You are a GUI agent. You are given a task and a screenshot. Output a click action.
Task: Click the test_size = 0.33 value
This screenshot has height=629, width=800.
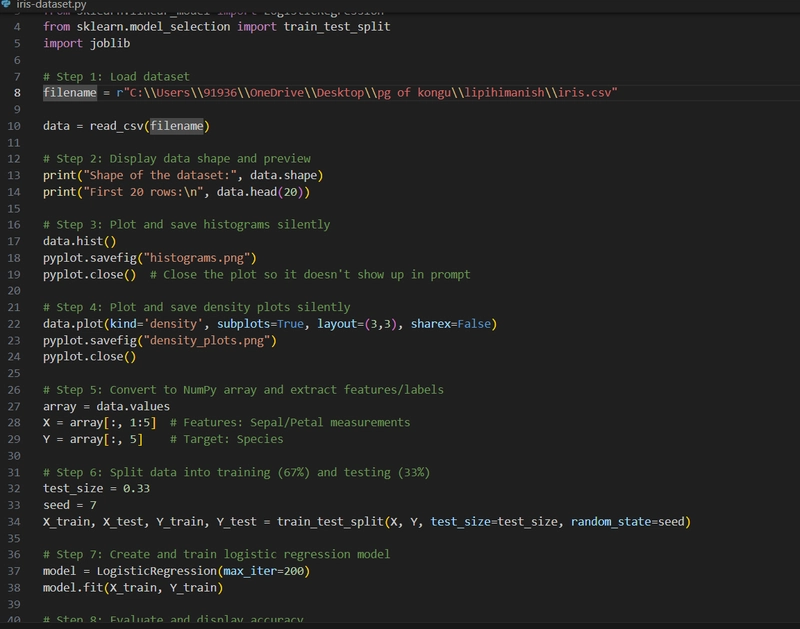[137, 489]
